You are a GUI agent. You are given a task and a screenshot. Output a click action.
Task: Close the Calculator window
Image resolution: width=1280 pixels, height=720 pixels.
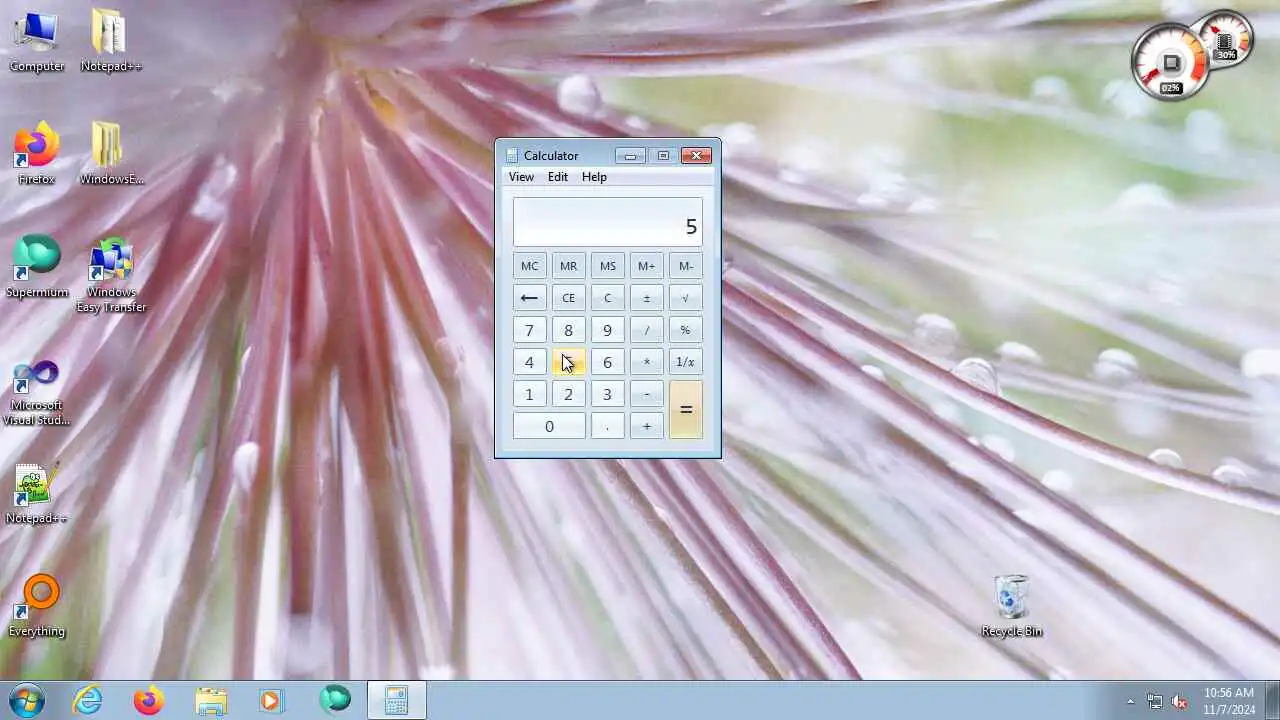click(696, 155)
